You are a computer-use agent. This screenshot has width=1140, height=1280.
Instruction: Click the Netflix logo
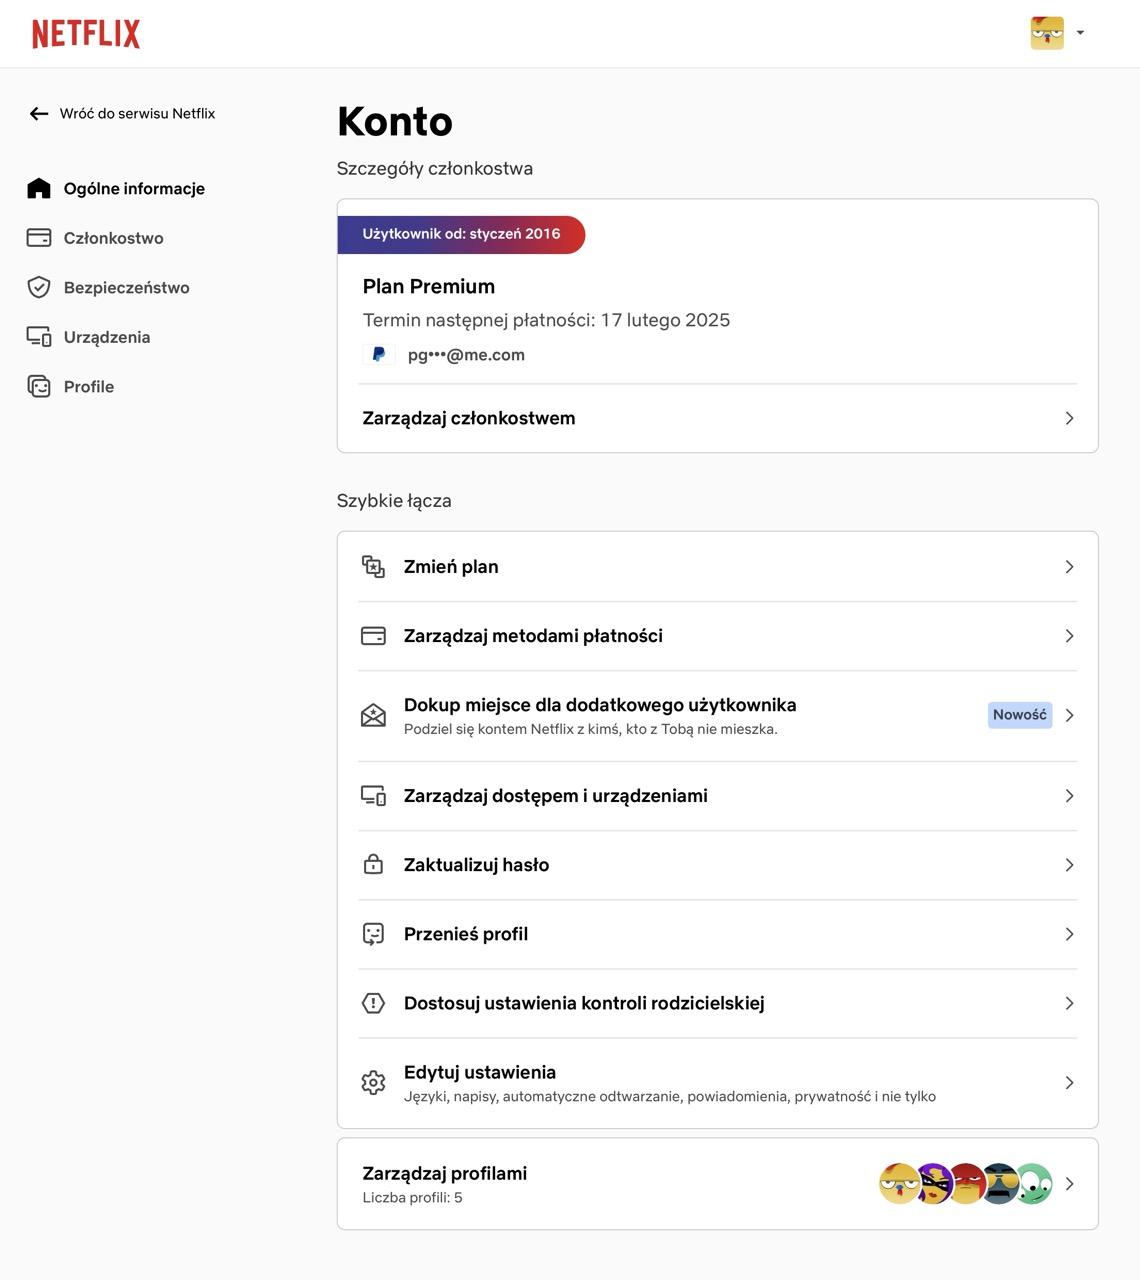86,34
